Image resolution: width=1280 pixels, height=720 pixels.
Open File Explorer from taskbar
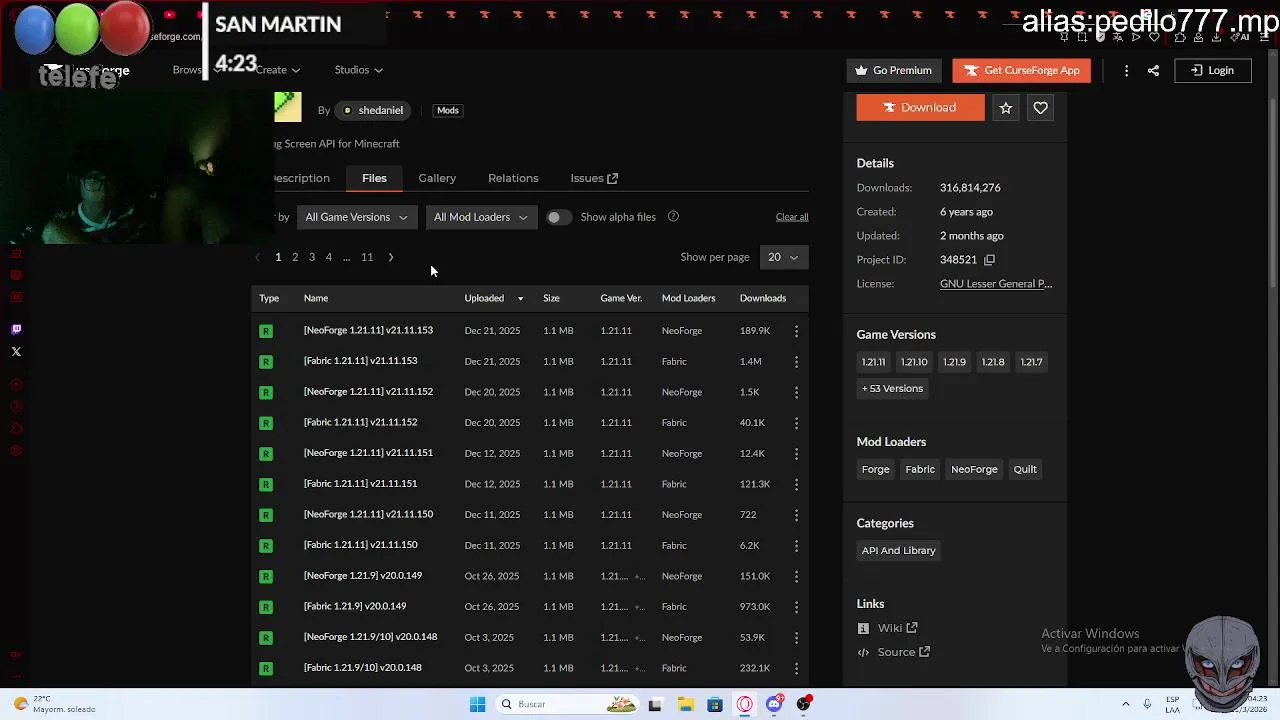(x=685, y=704)
